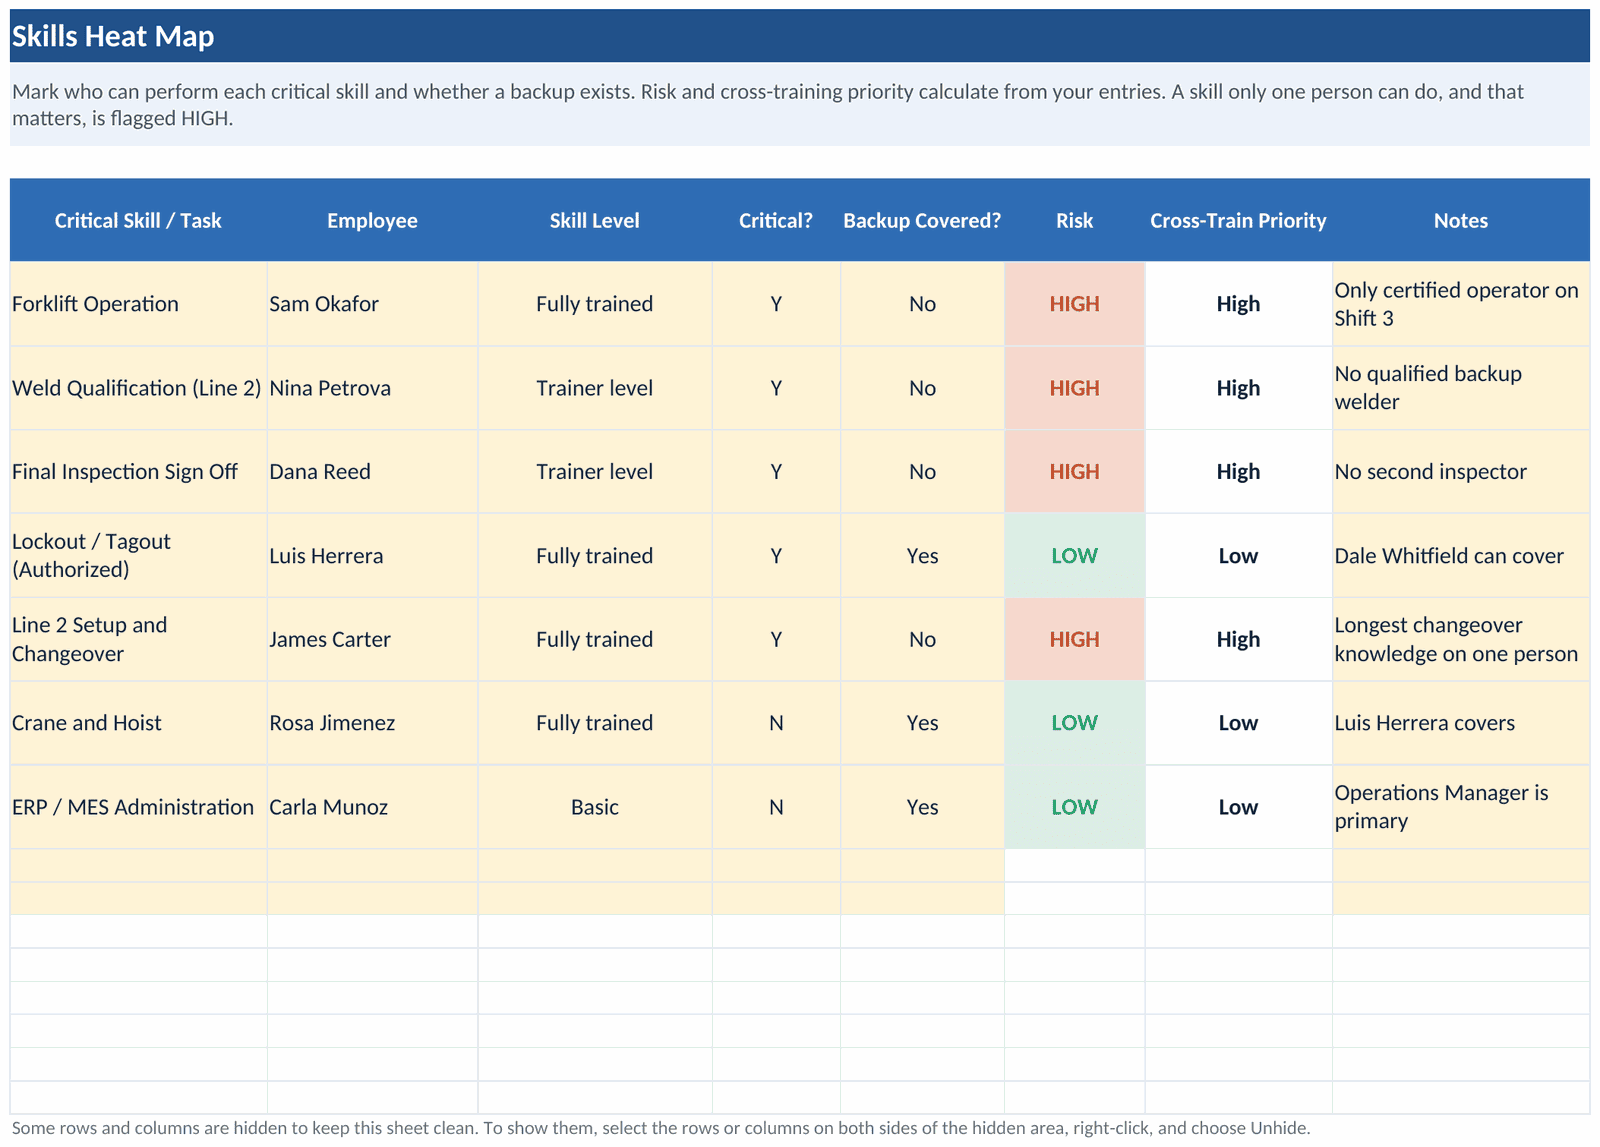Screen dimensions: 1600x1147
Task: Select the HIGH risk cell for Forklift Operation
Action: 1074,304
